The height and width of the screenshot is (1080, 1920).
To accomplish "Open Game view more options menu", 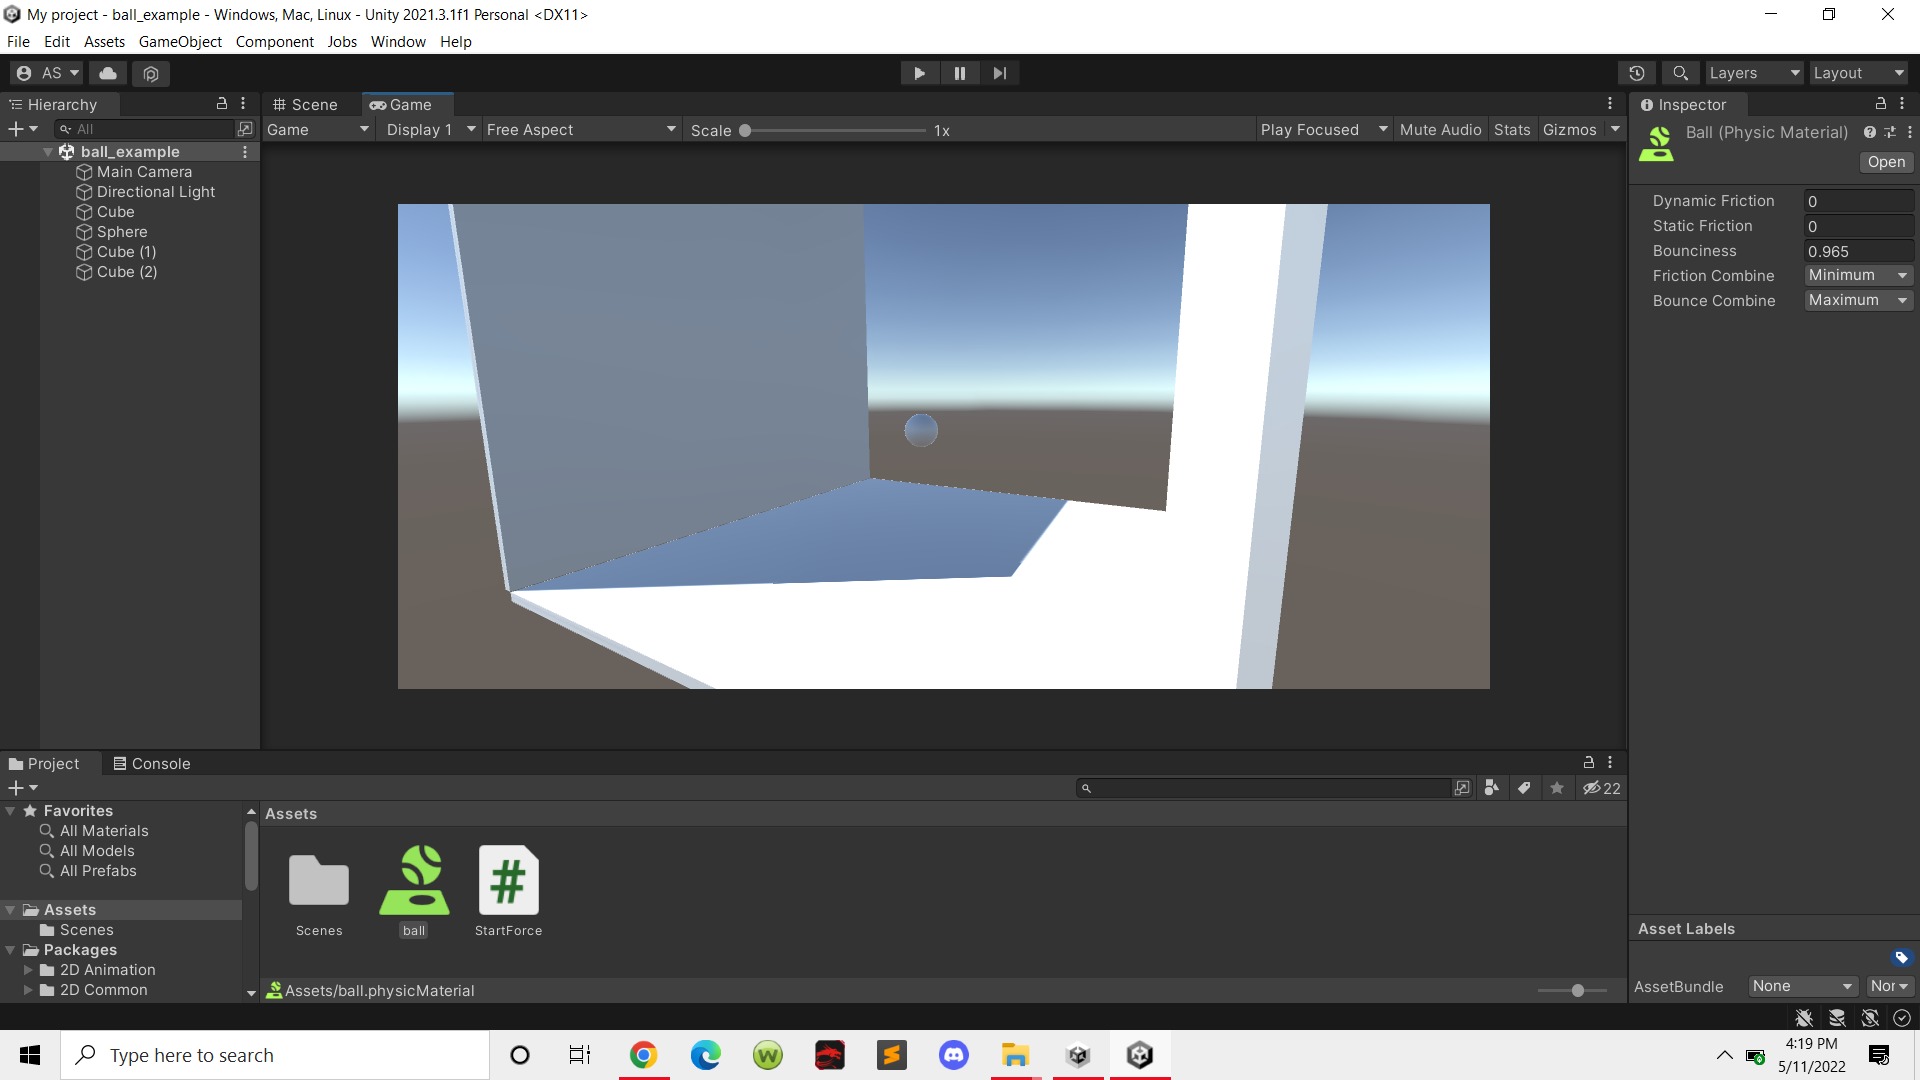I will click(x=1610, y=104).
